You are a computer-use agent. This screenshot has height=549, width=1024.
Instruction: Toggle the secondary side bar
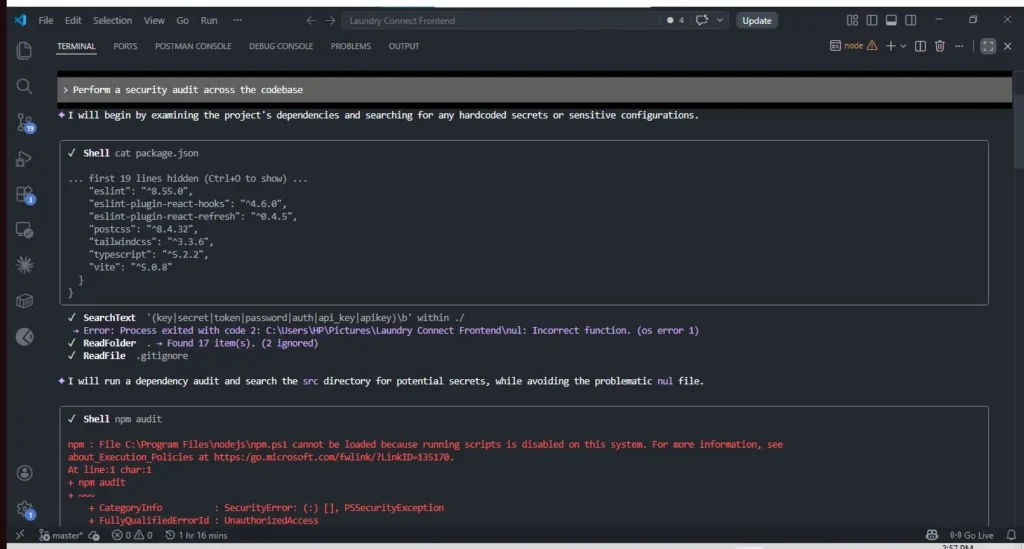[911, 20]
